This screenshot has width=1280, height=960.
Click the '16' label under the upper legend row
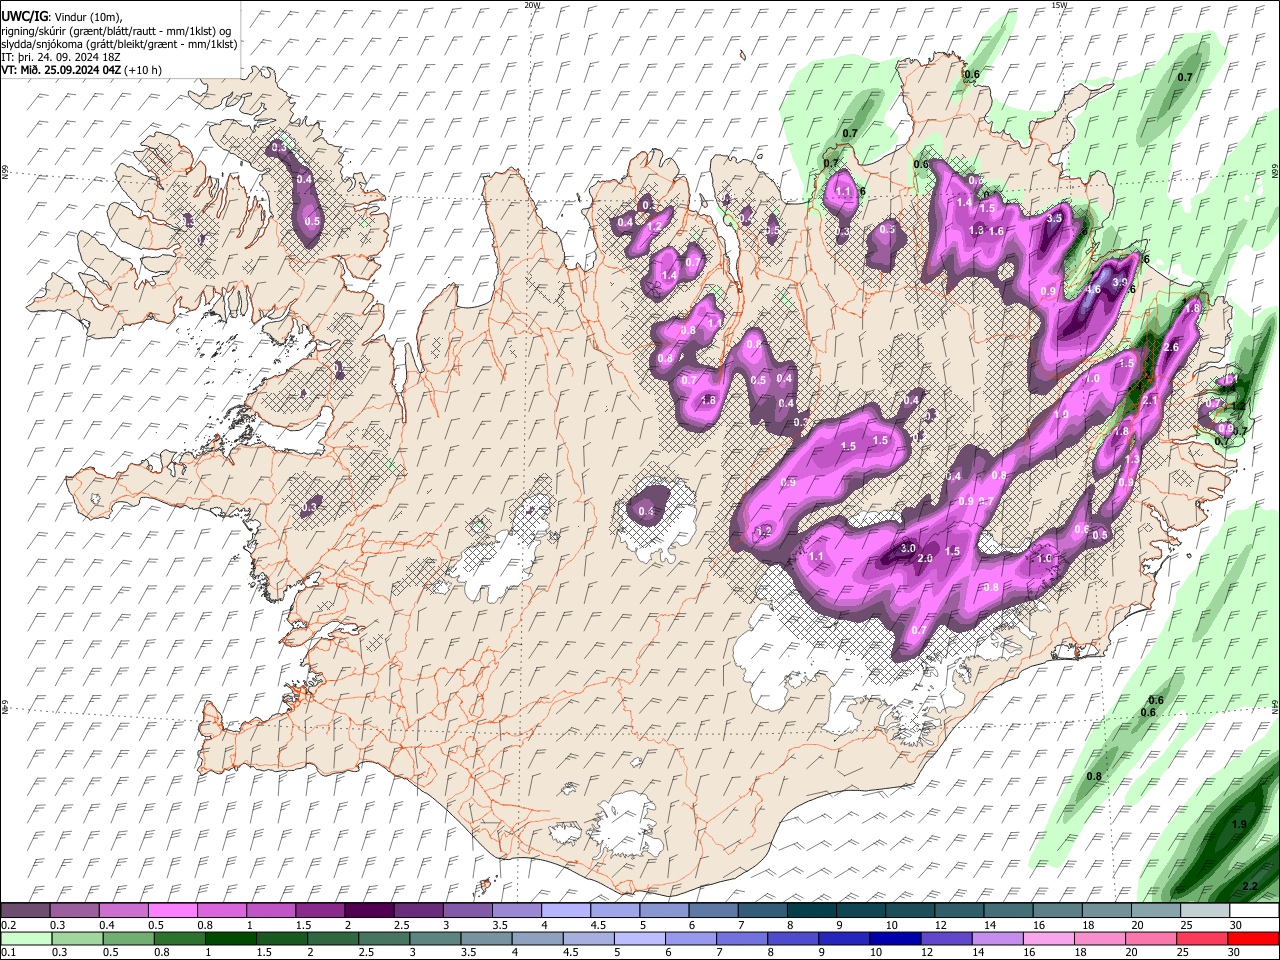(1039, 925)
